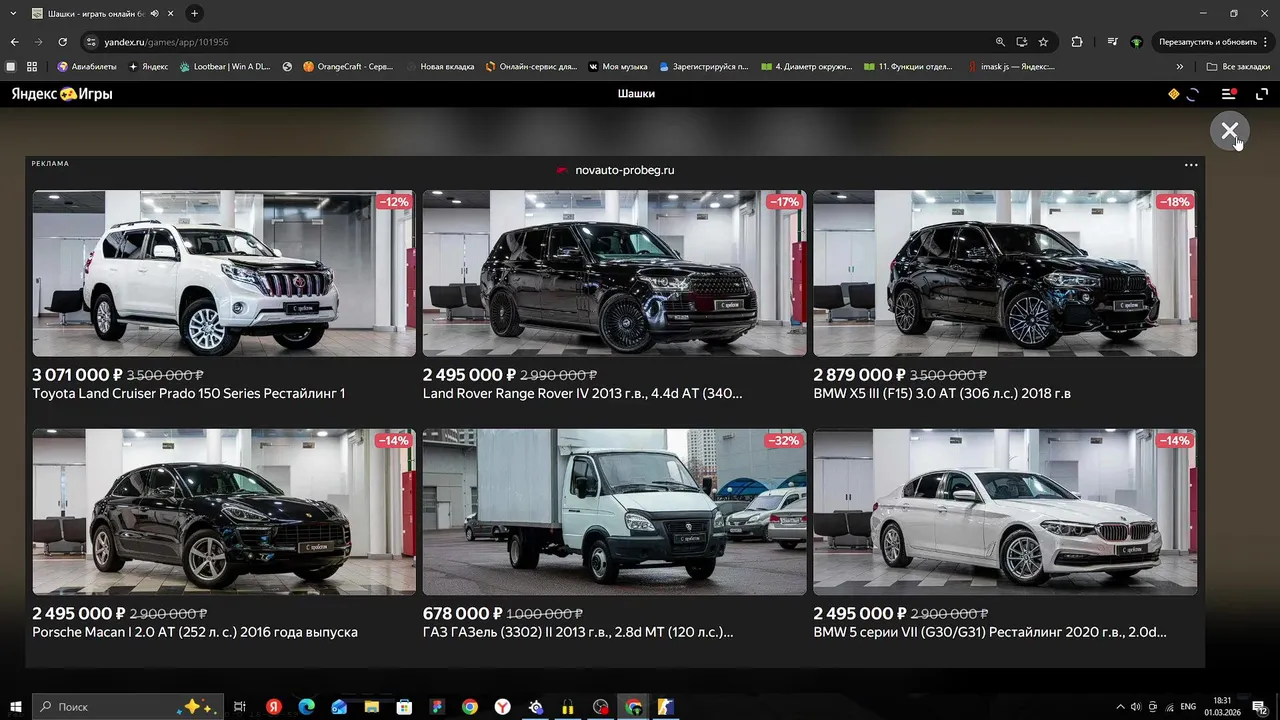Open the Яндекс bookmark
Screen dimensions: 1280x720
(x=148, y=67)
